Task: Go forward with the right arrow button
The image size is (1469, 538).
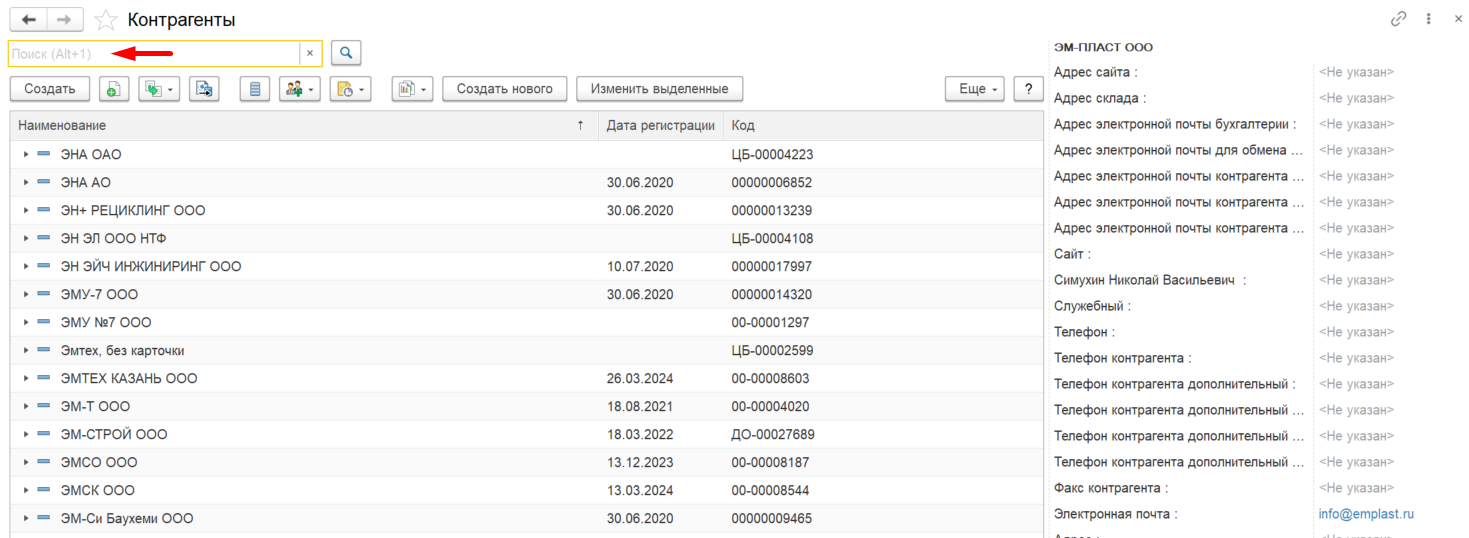Action: pyautogui.click(x=65, y=20)
